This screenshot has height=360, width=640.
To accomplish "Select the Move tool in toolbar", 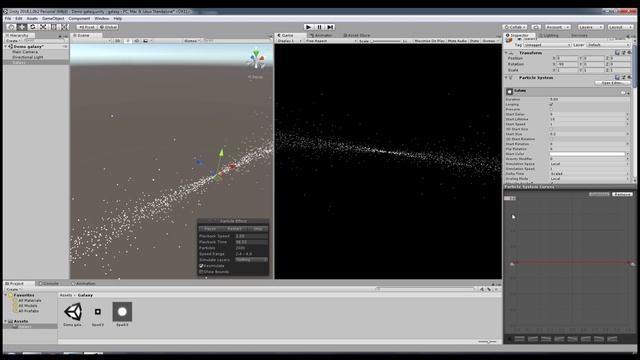I will (22, 27).
